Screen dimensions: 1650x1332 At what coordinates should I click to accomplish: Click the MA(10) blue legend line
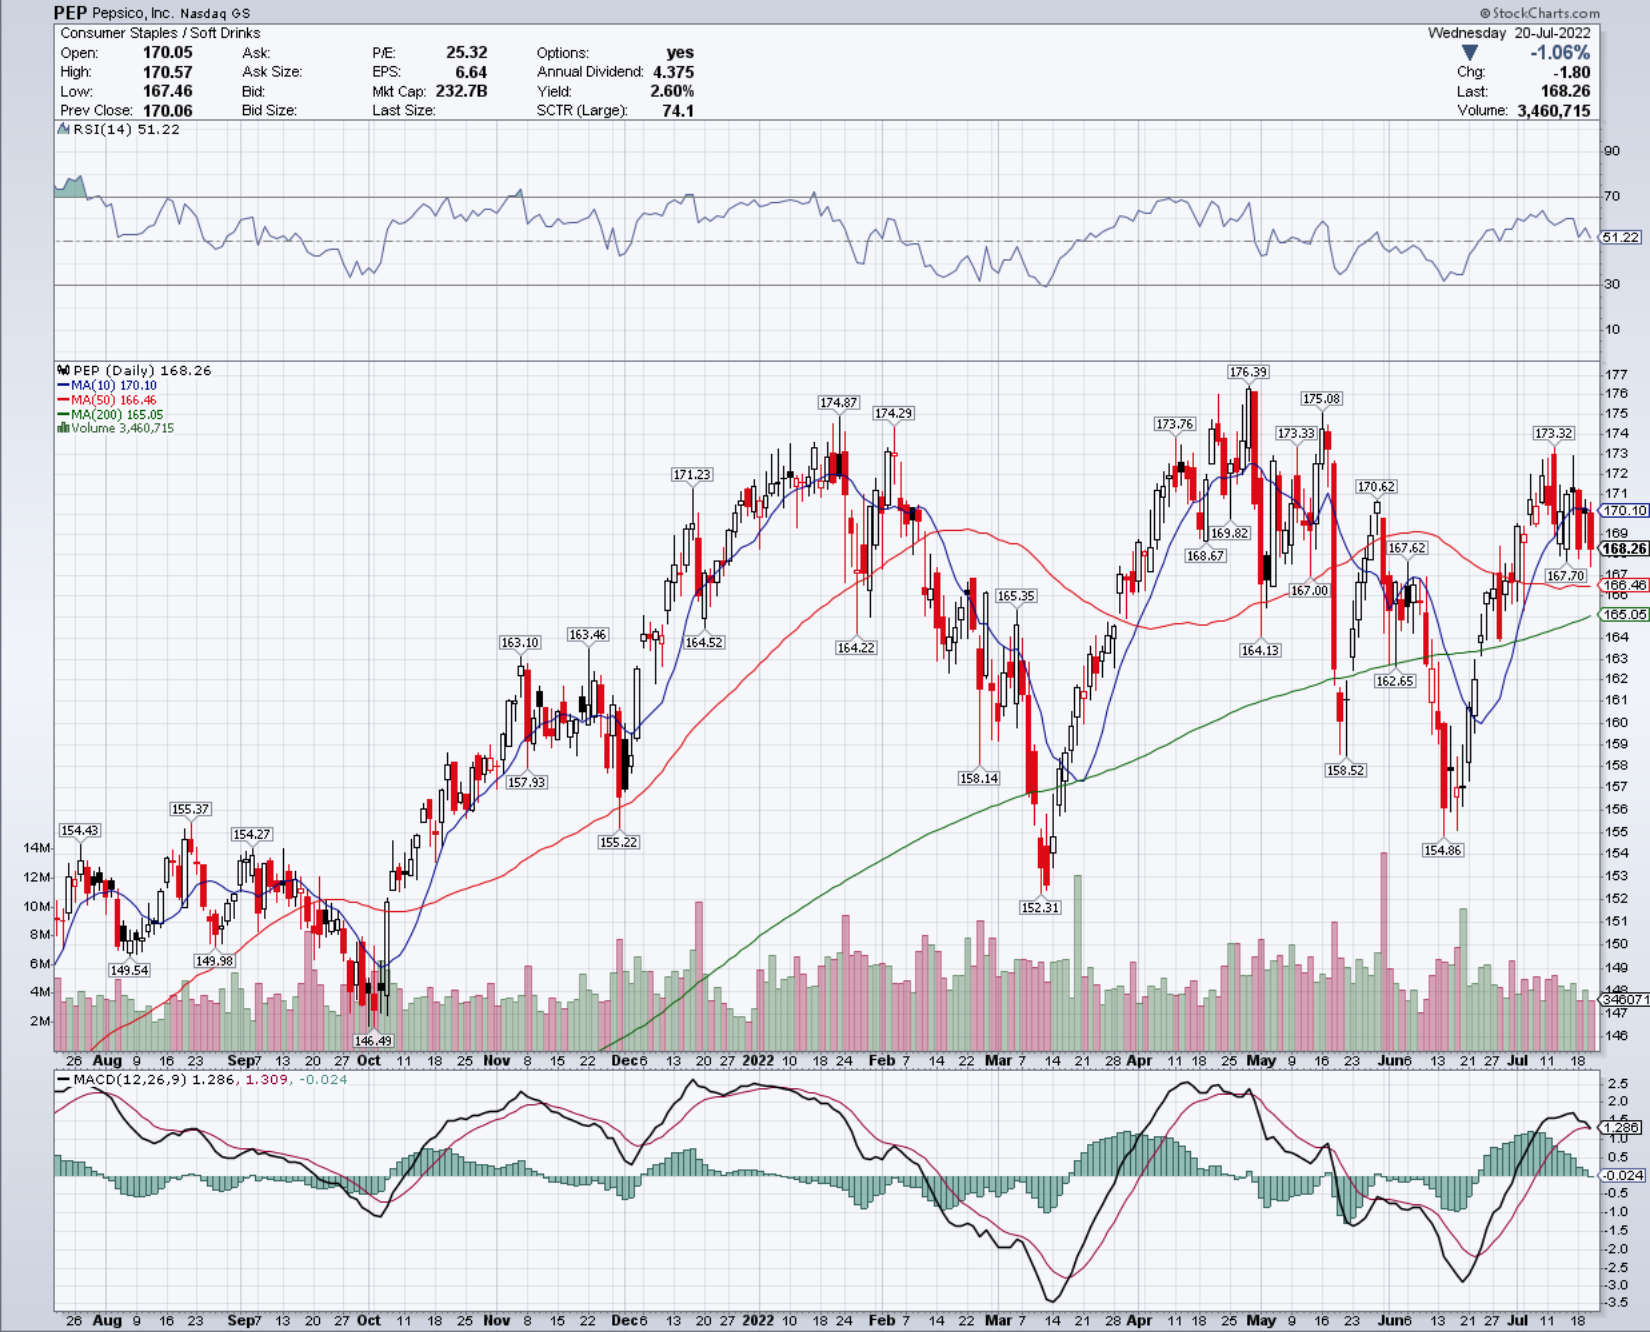point(64,385)
